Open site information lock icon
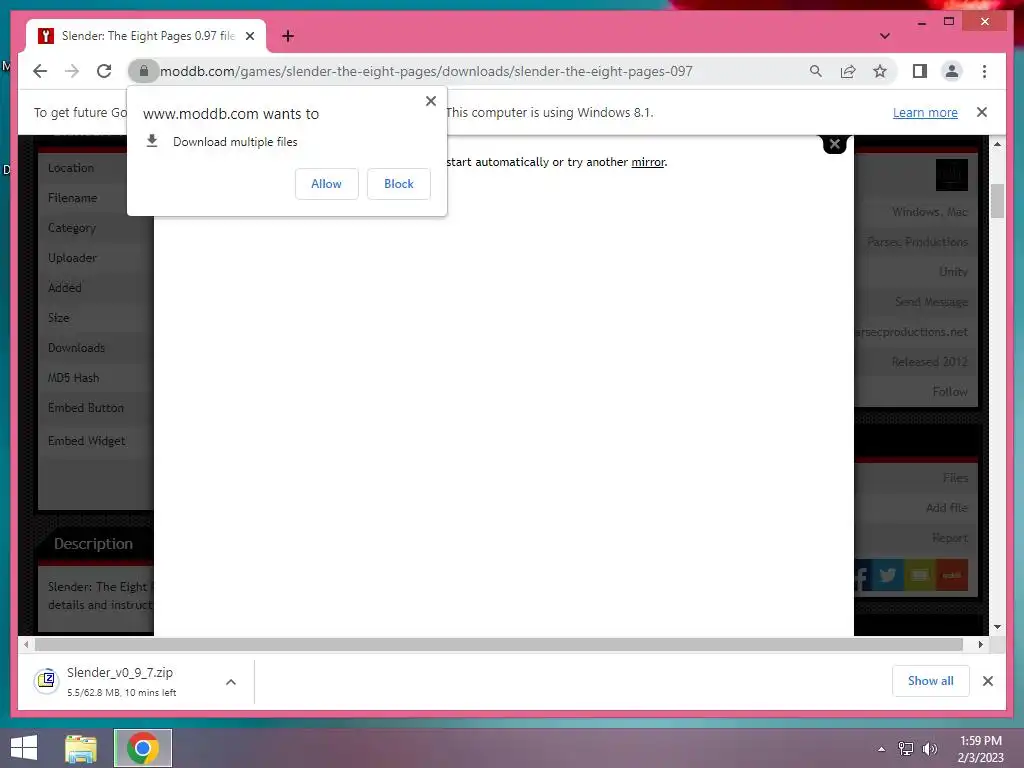Screen dimensions: 1024x768 (144, 71)
